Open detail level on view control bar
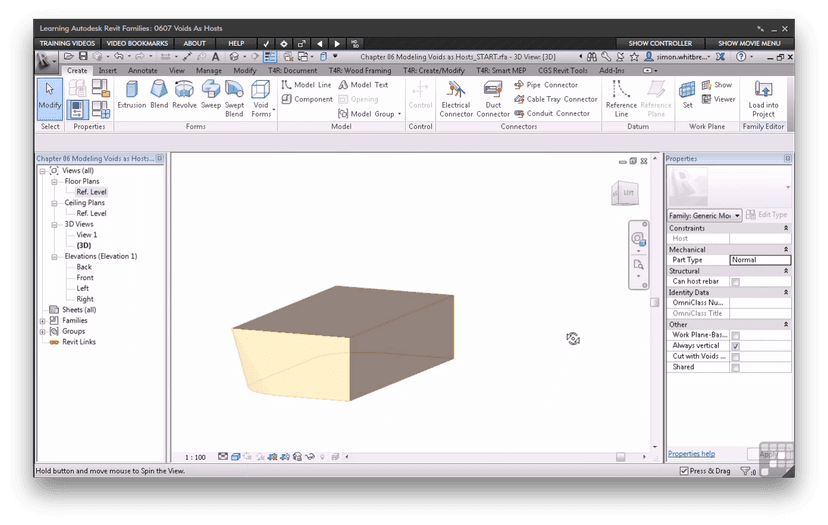Screen dimensions: 828x525 click(x=223, y=457)
